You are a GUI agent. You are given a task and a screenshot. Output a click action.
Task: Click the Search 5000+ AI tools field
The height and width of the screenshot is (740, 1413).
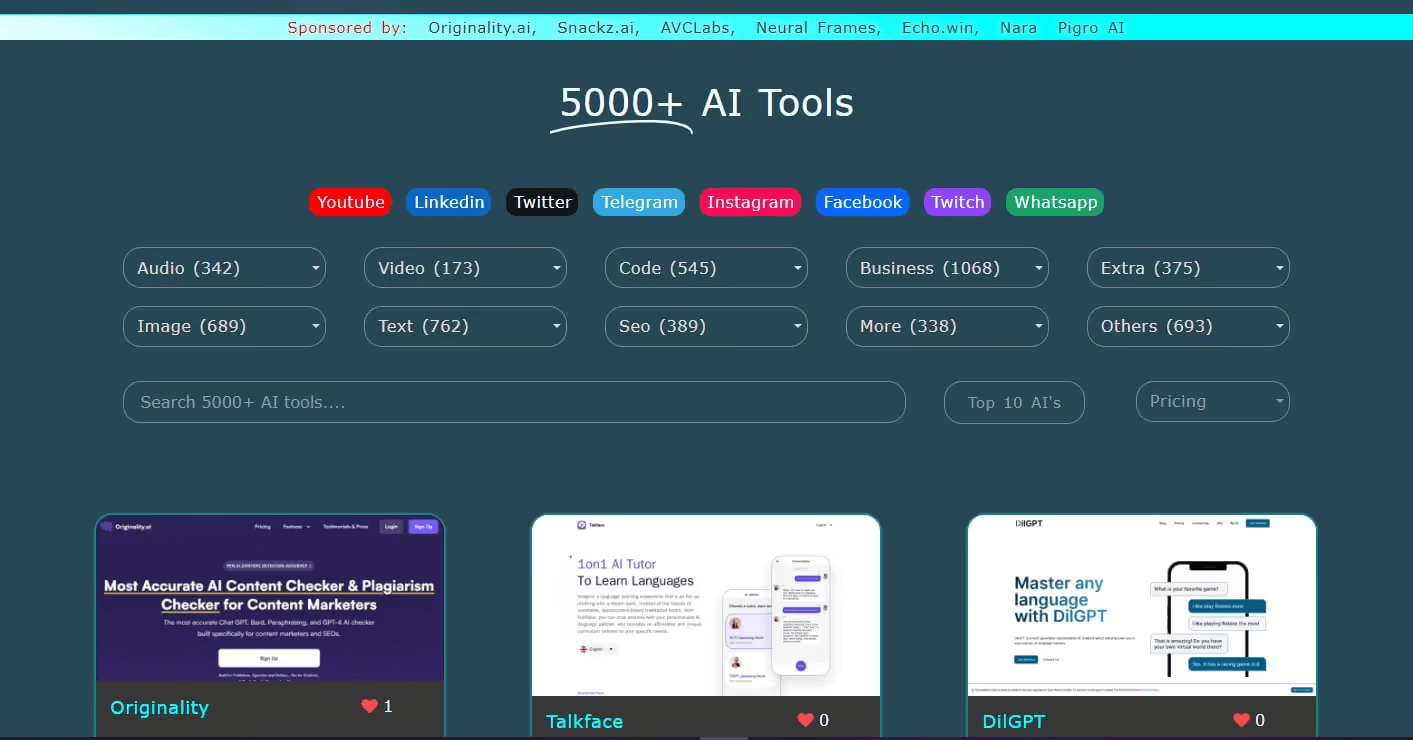(514, 401)
